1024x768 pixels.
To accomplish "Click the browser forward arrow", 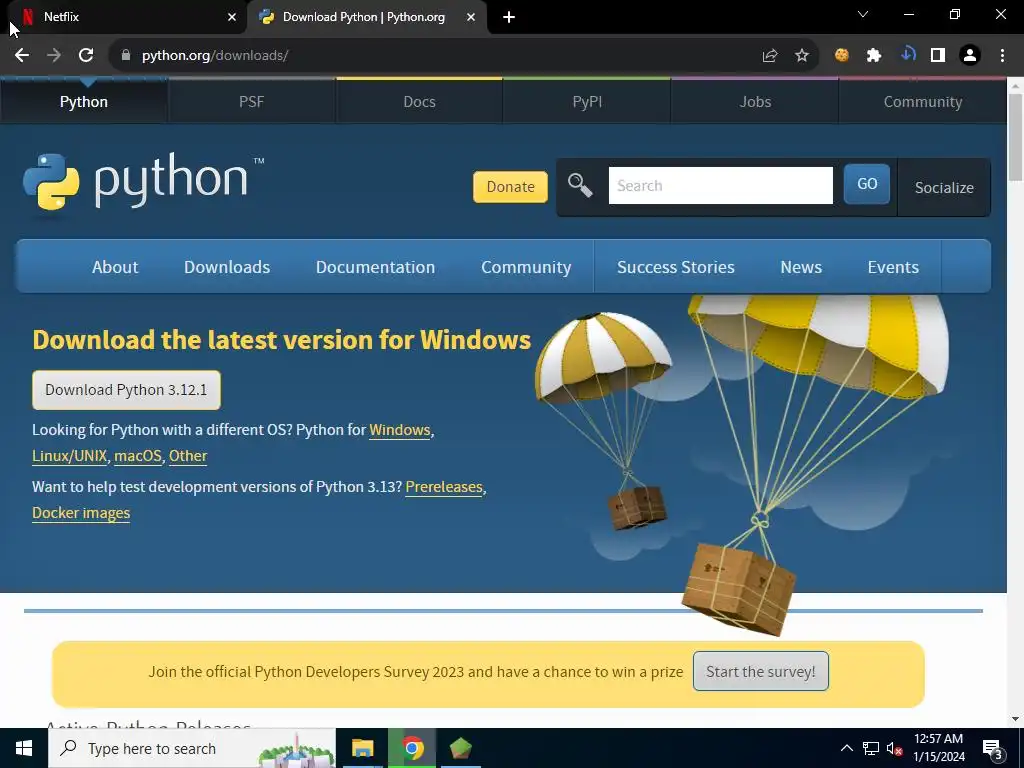I will (x=54, y=56).
